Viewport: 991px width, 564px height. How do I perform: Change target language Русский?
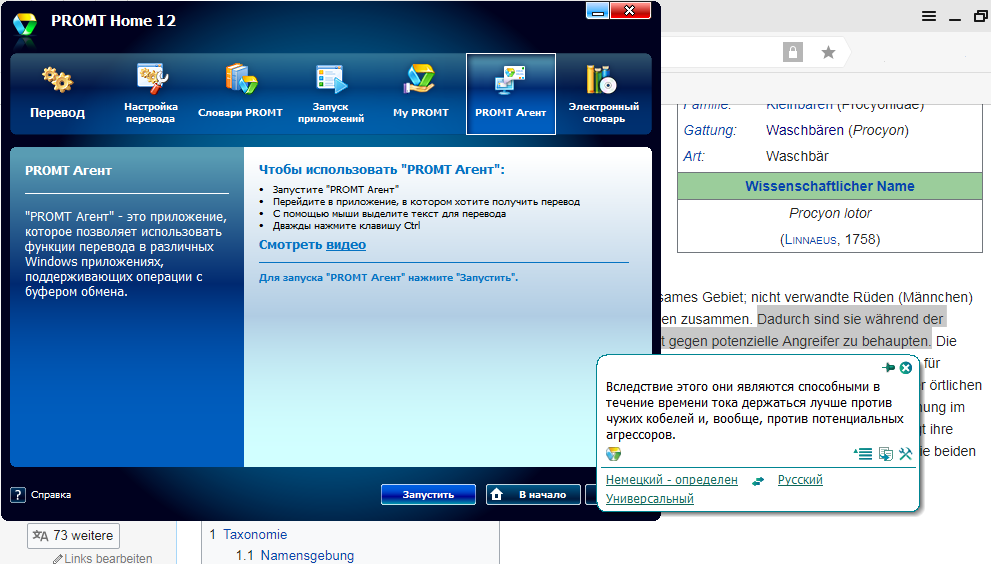pos(800,479)
